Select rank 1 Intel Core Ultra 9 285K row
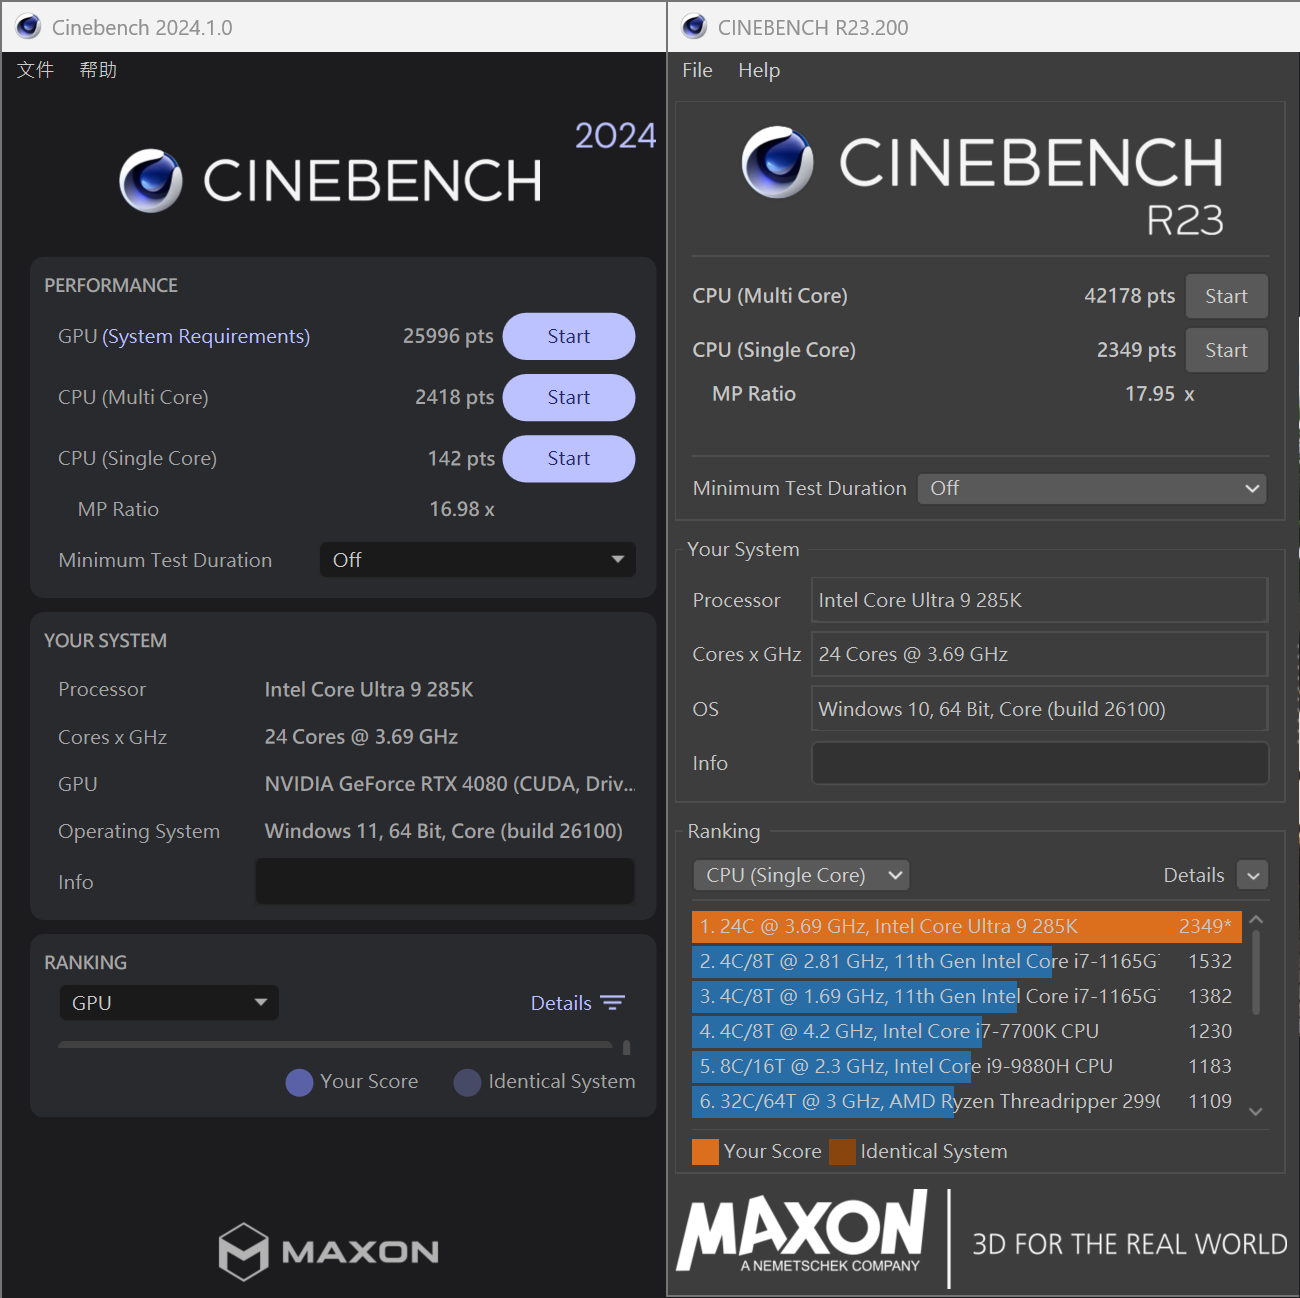This screenshot has height=1298, width=1300. click(966, 926)
